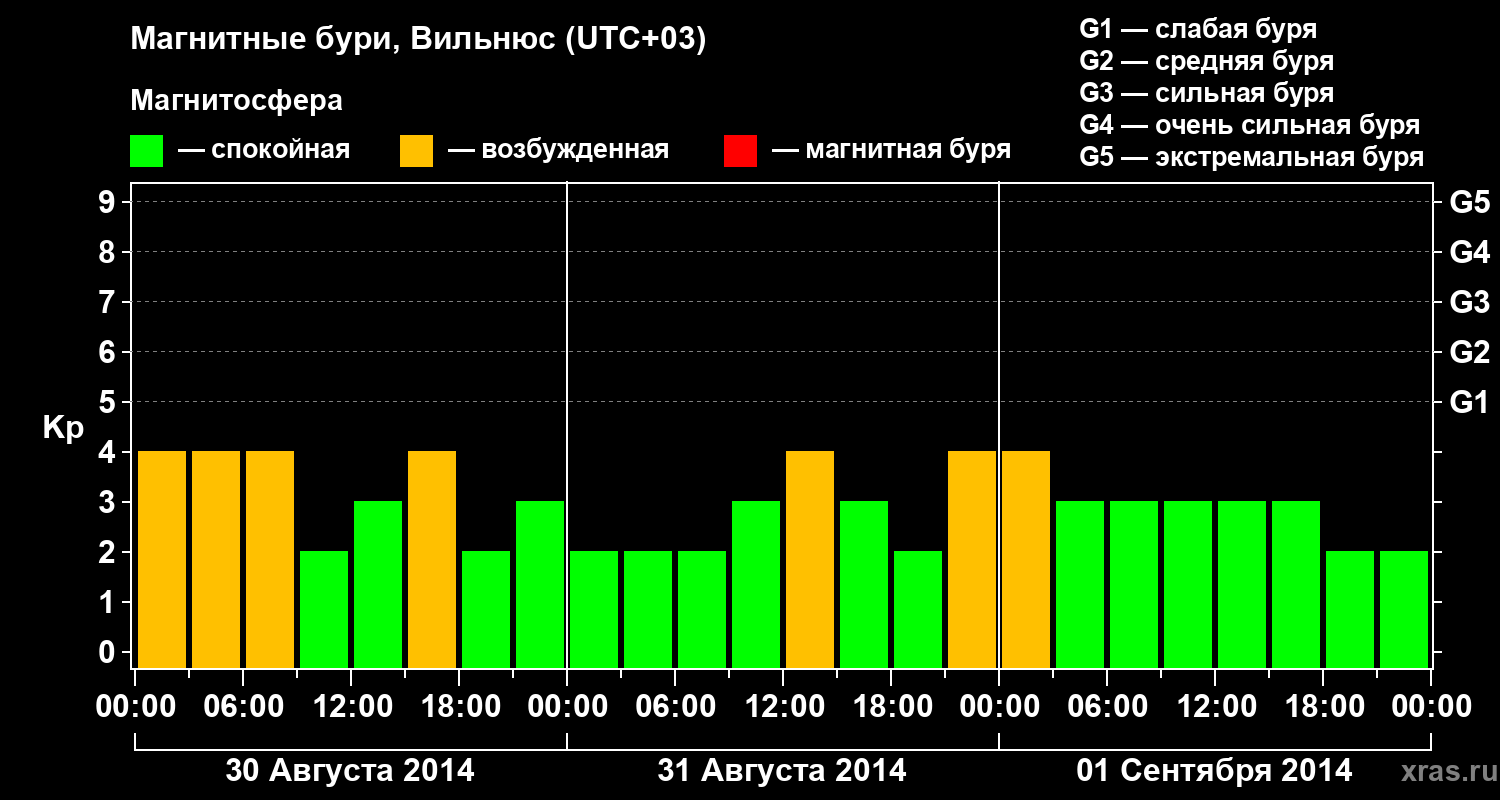Viewport: 1500px width, 800px height.
Task: Click the 'G2' label on the right axis
Action: (x=1469, y=352)
